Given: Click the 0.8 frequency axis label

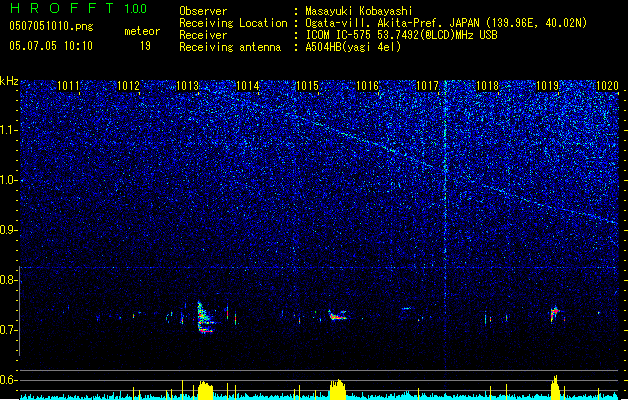Looking at the screenshot, I should point(8,280).
